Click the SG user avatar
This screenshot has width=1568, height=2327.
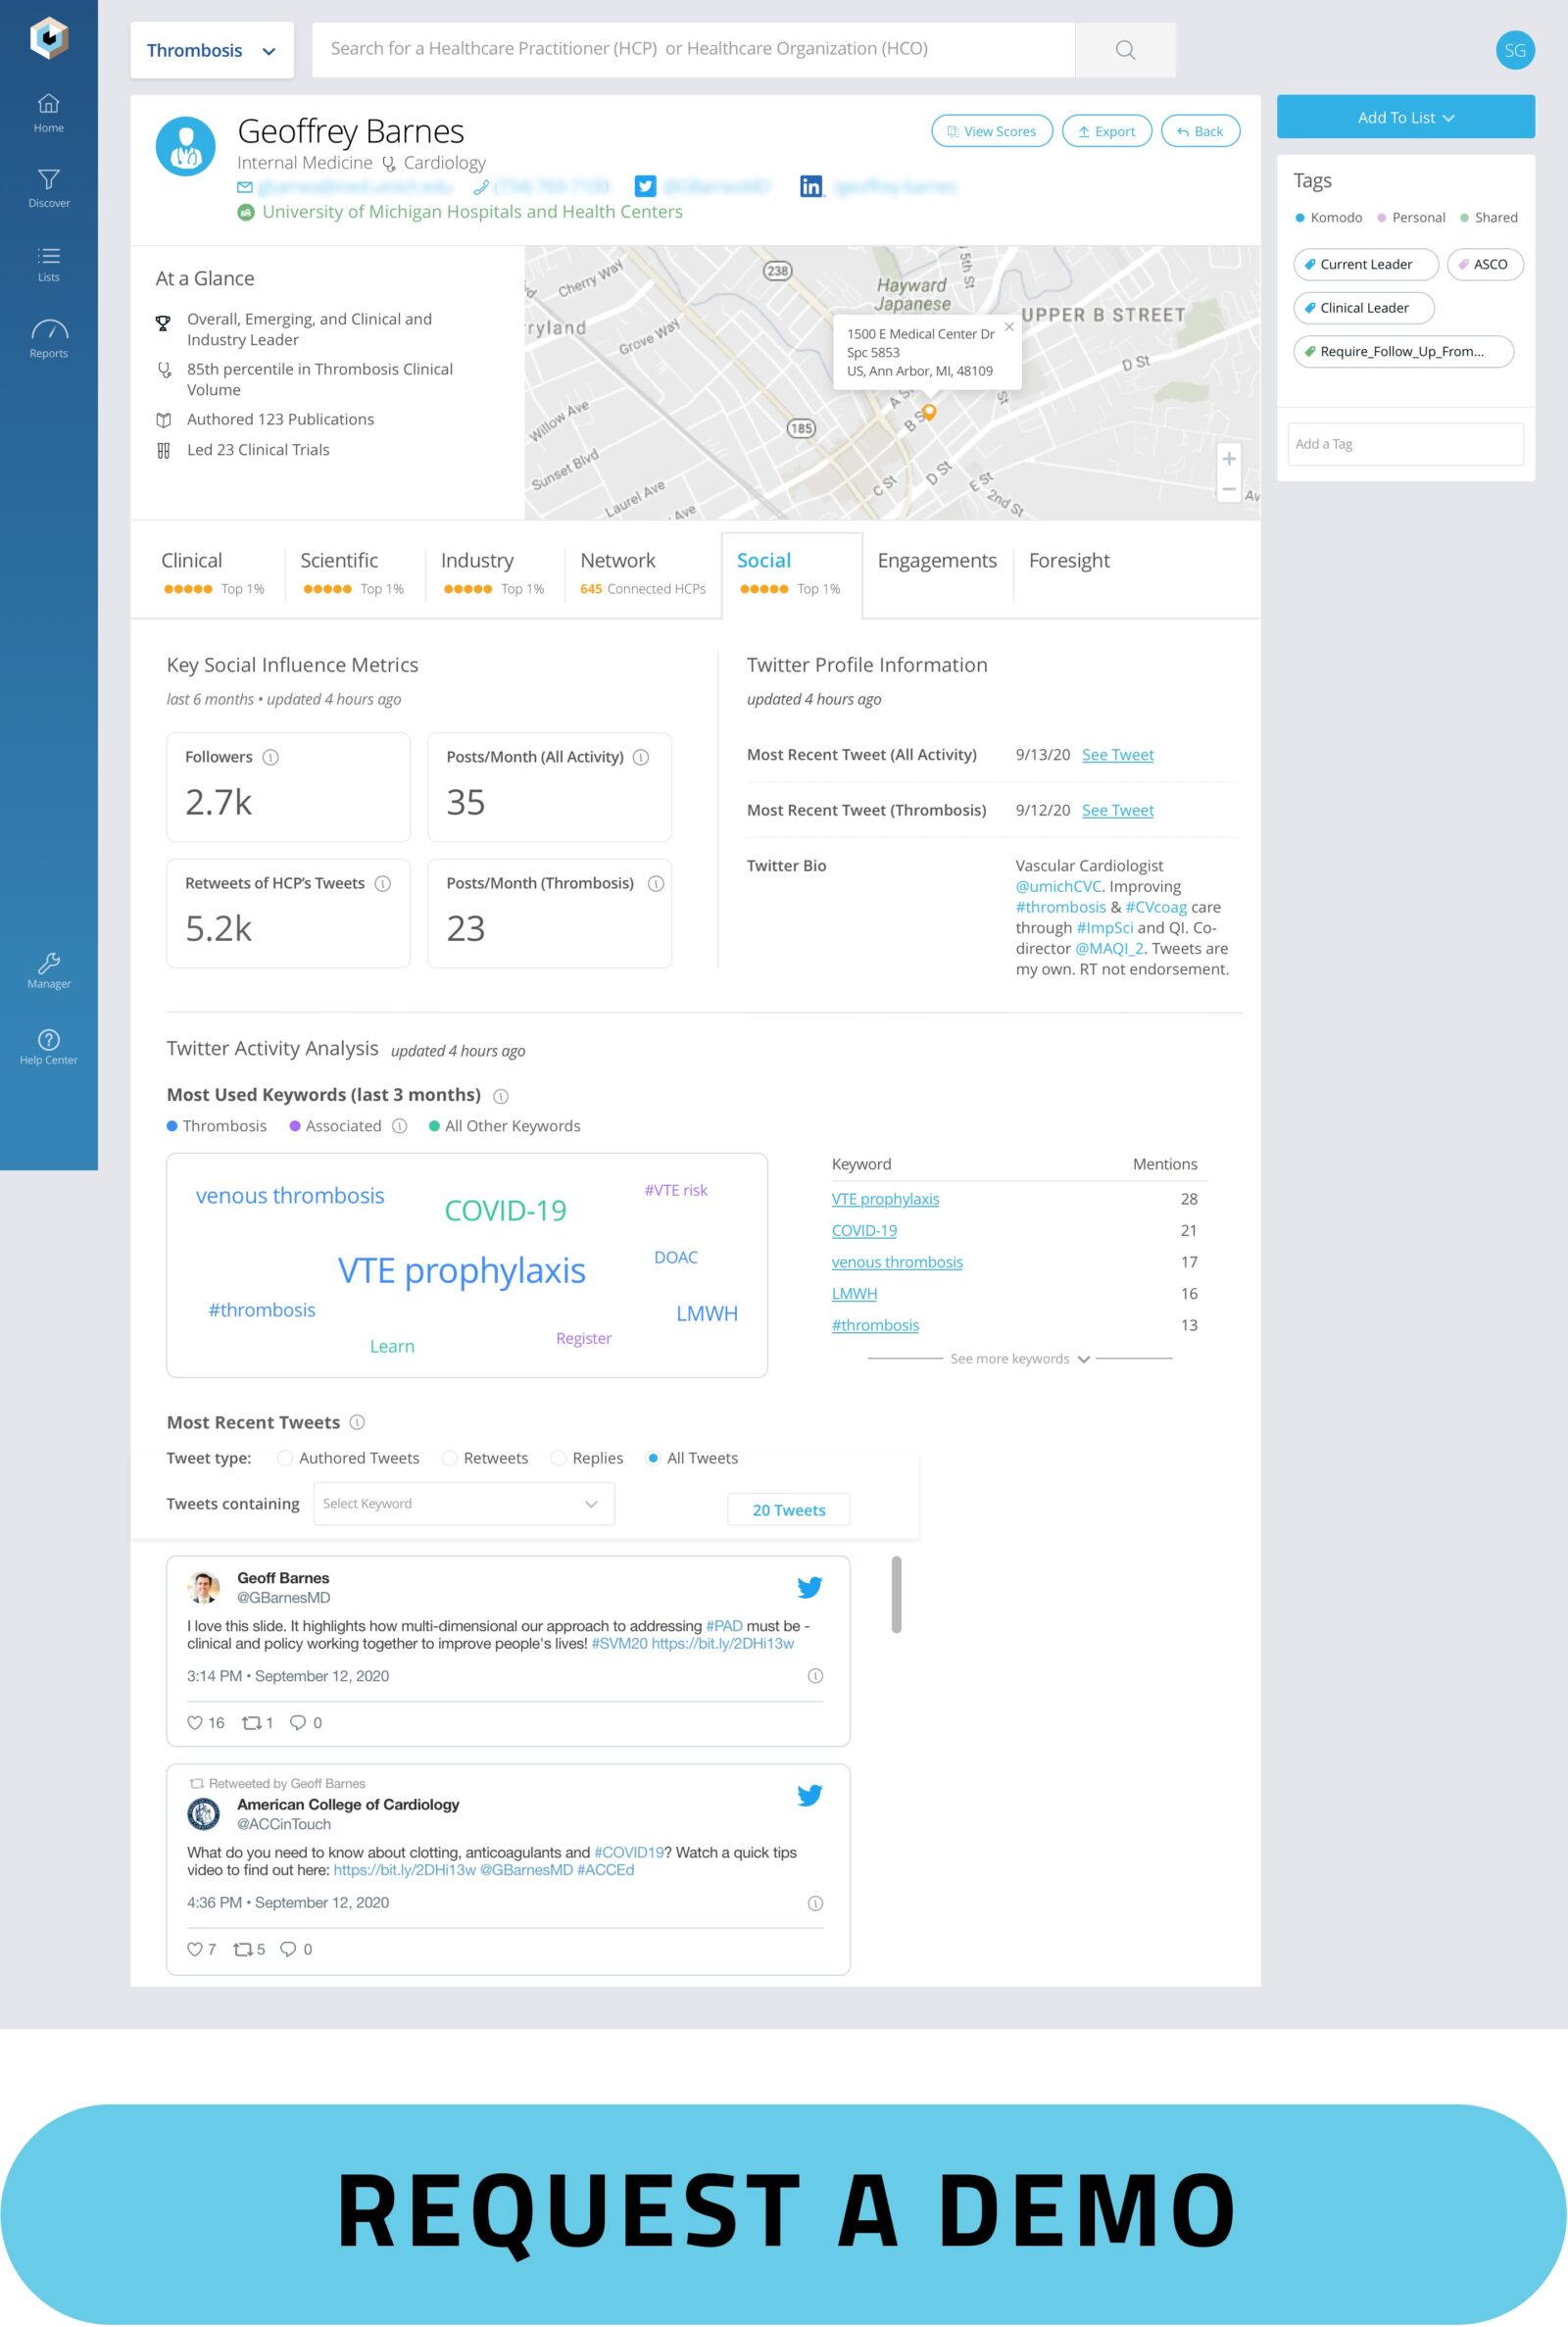click(x=1514, y=50)
